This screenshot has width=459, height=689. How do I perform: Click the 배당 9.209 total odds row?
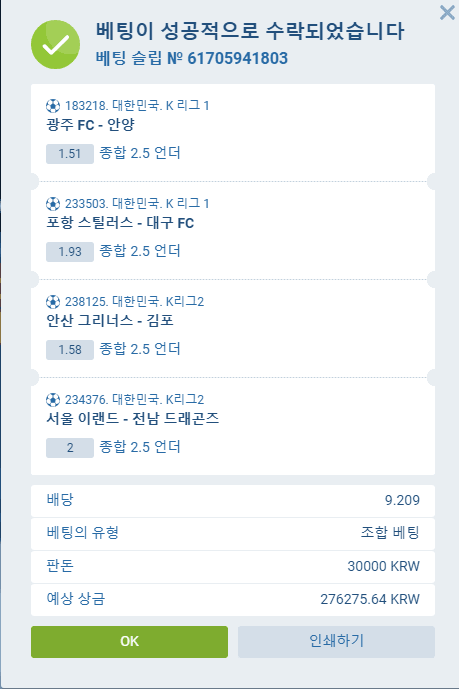coord(233,500)
